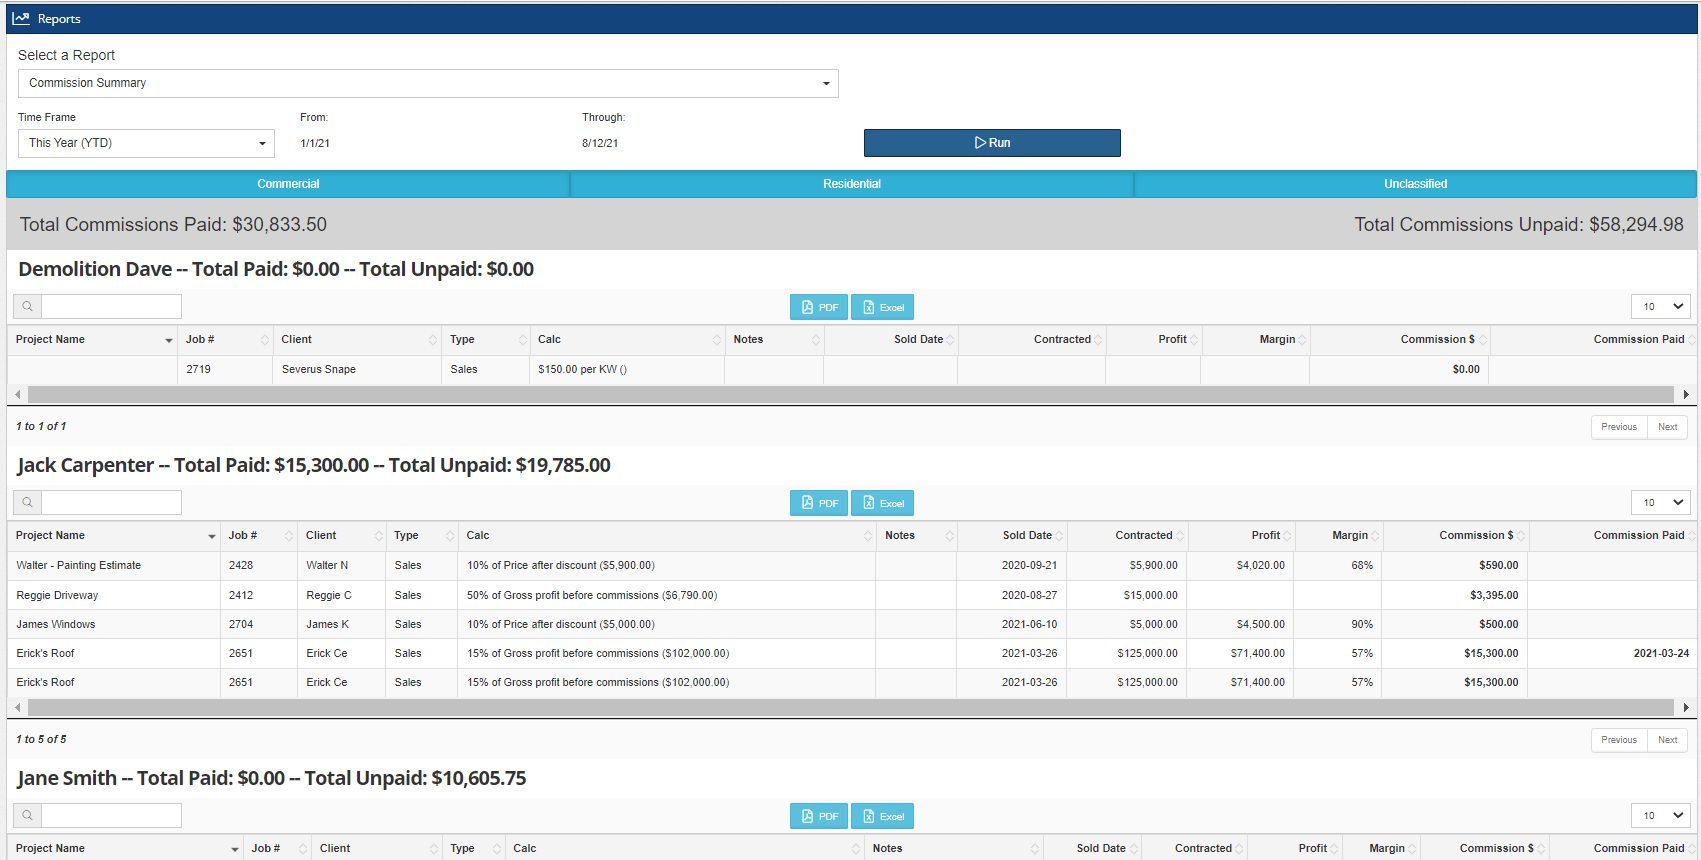Sort Demolition Dave table by Contracted

[1031, 340]
